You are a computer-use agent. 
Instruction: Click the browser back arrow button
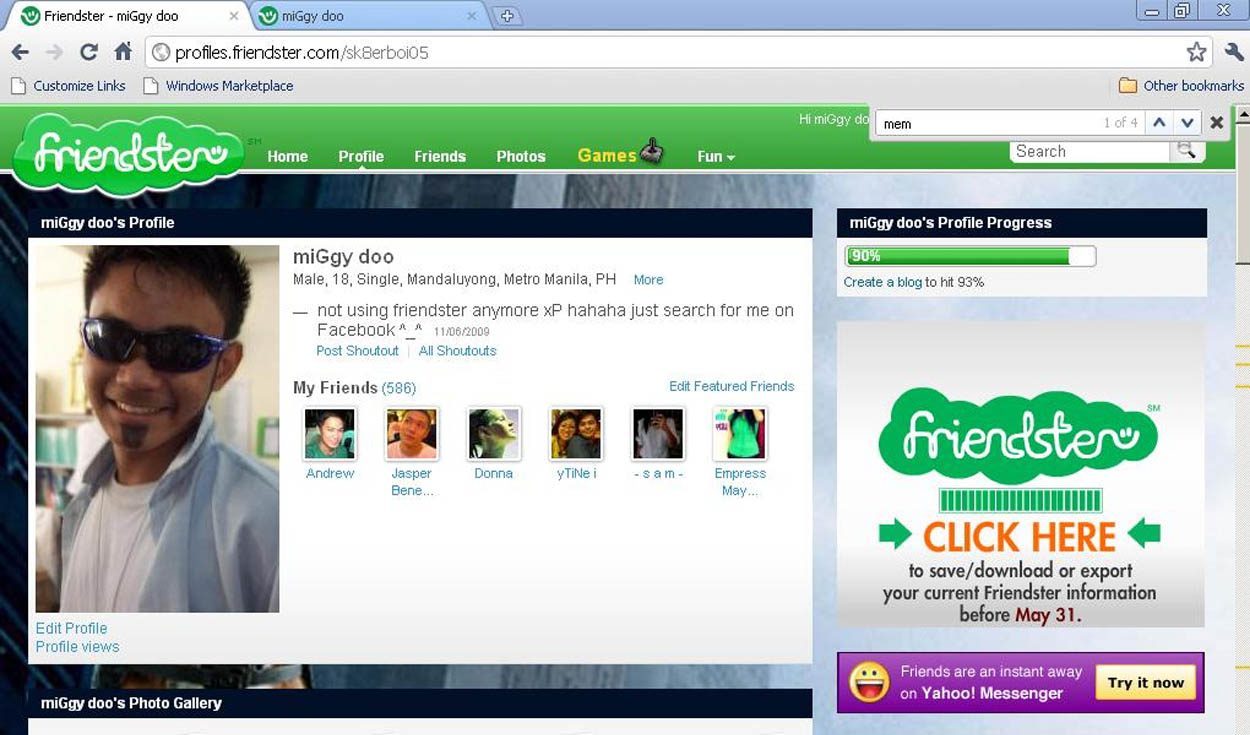click(20, 52)
